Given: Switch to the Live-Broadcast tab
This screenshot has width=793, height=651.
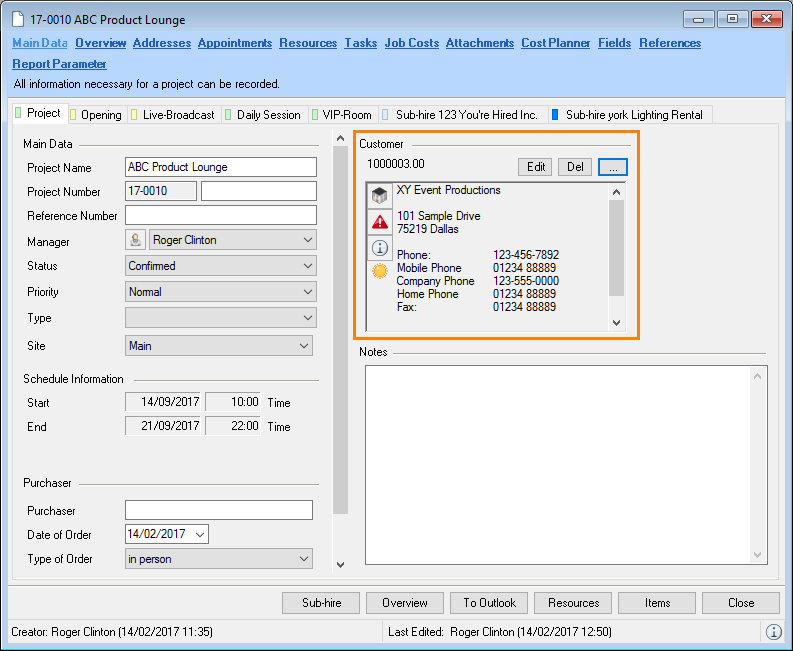Looking at the screenshot, I should coord(178,115).
